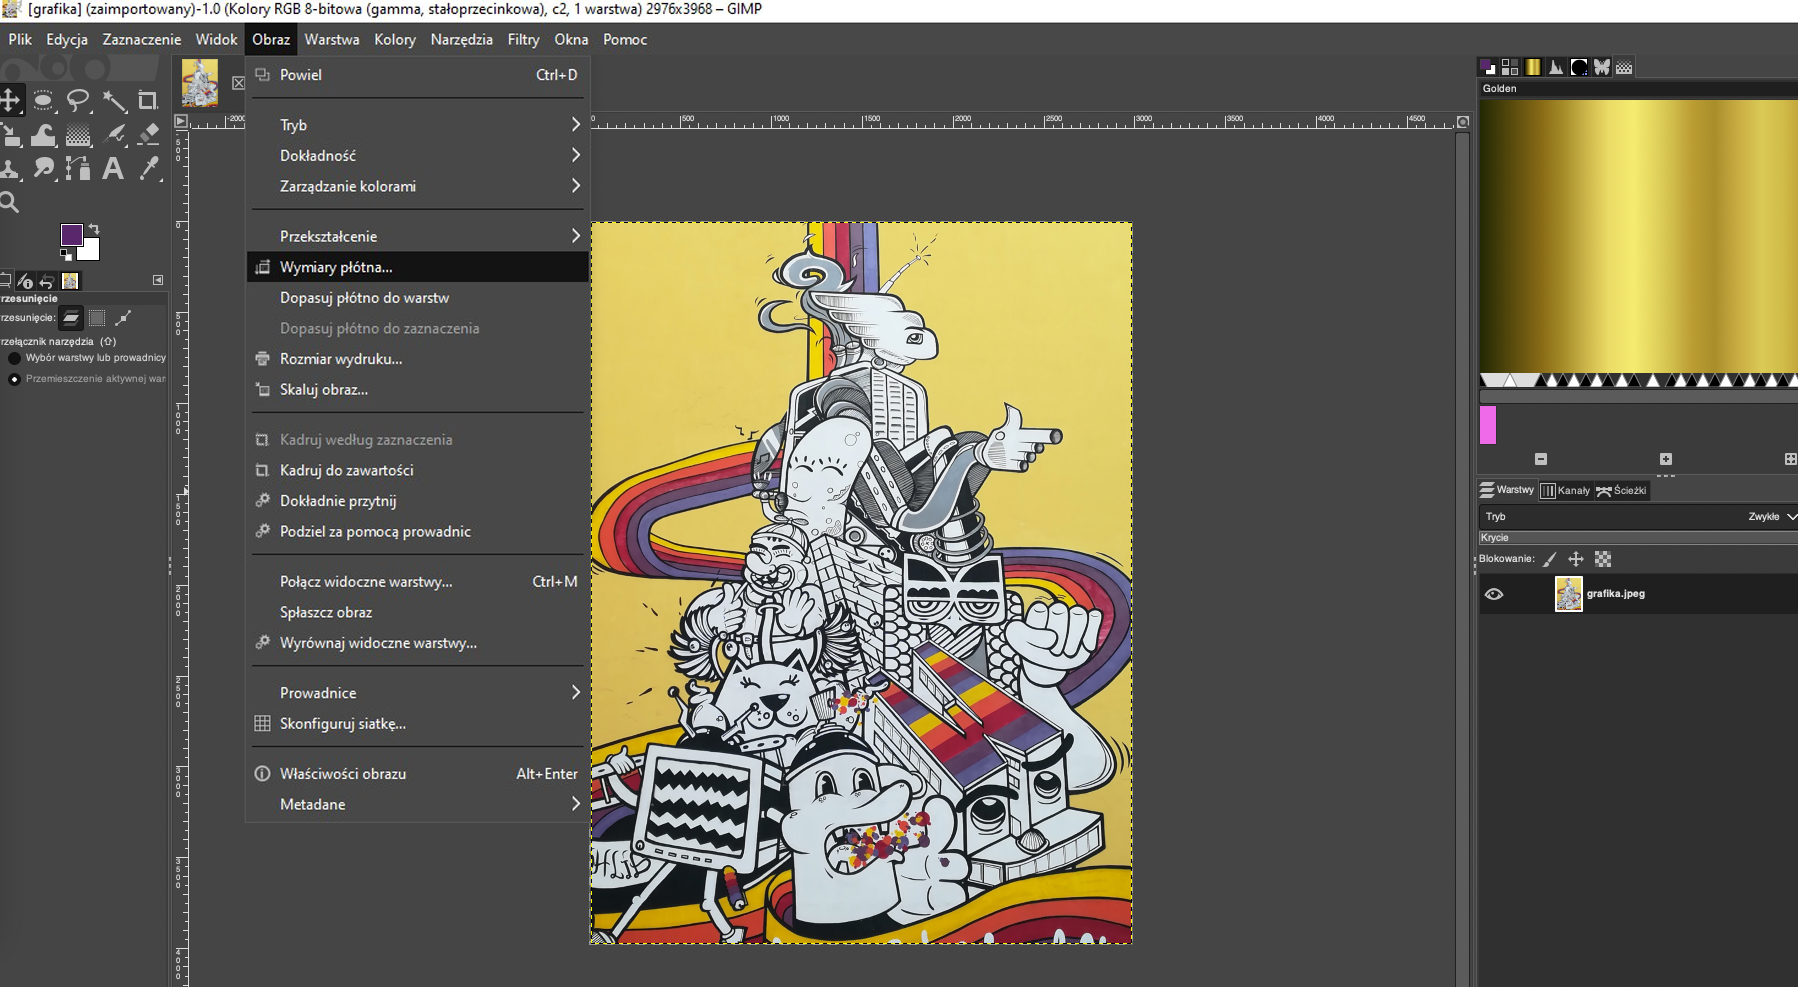Expand the Przekształcenie submenu
The height and width of the screenshot is (987, 1798).
tap(418, 236)
